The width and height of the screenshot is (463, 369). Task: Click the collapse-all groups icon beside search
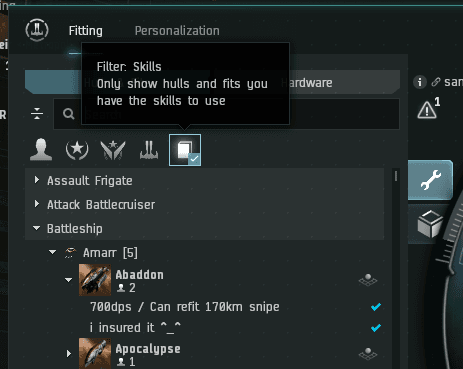[37, 114]
